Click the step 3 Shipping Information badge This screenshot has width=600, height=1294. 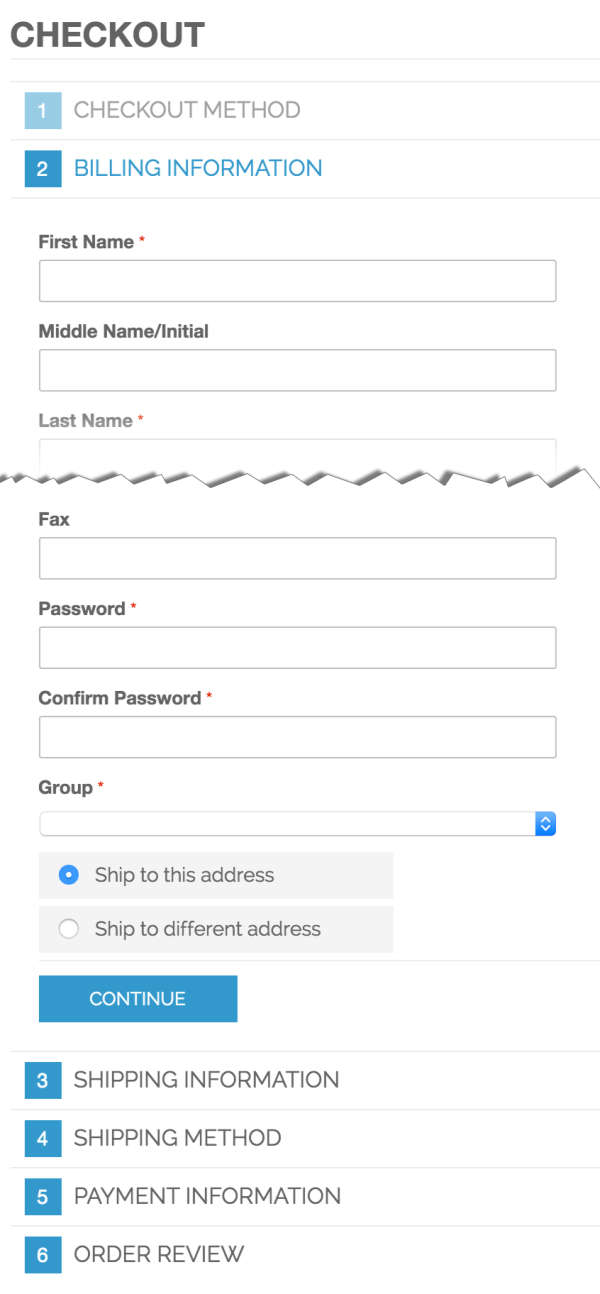[42, 1080]
